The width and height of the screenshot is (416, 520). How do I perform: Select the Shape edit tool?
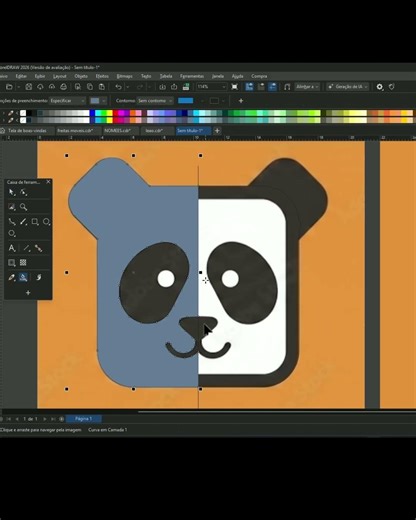[x=24, y=192]
